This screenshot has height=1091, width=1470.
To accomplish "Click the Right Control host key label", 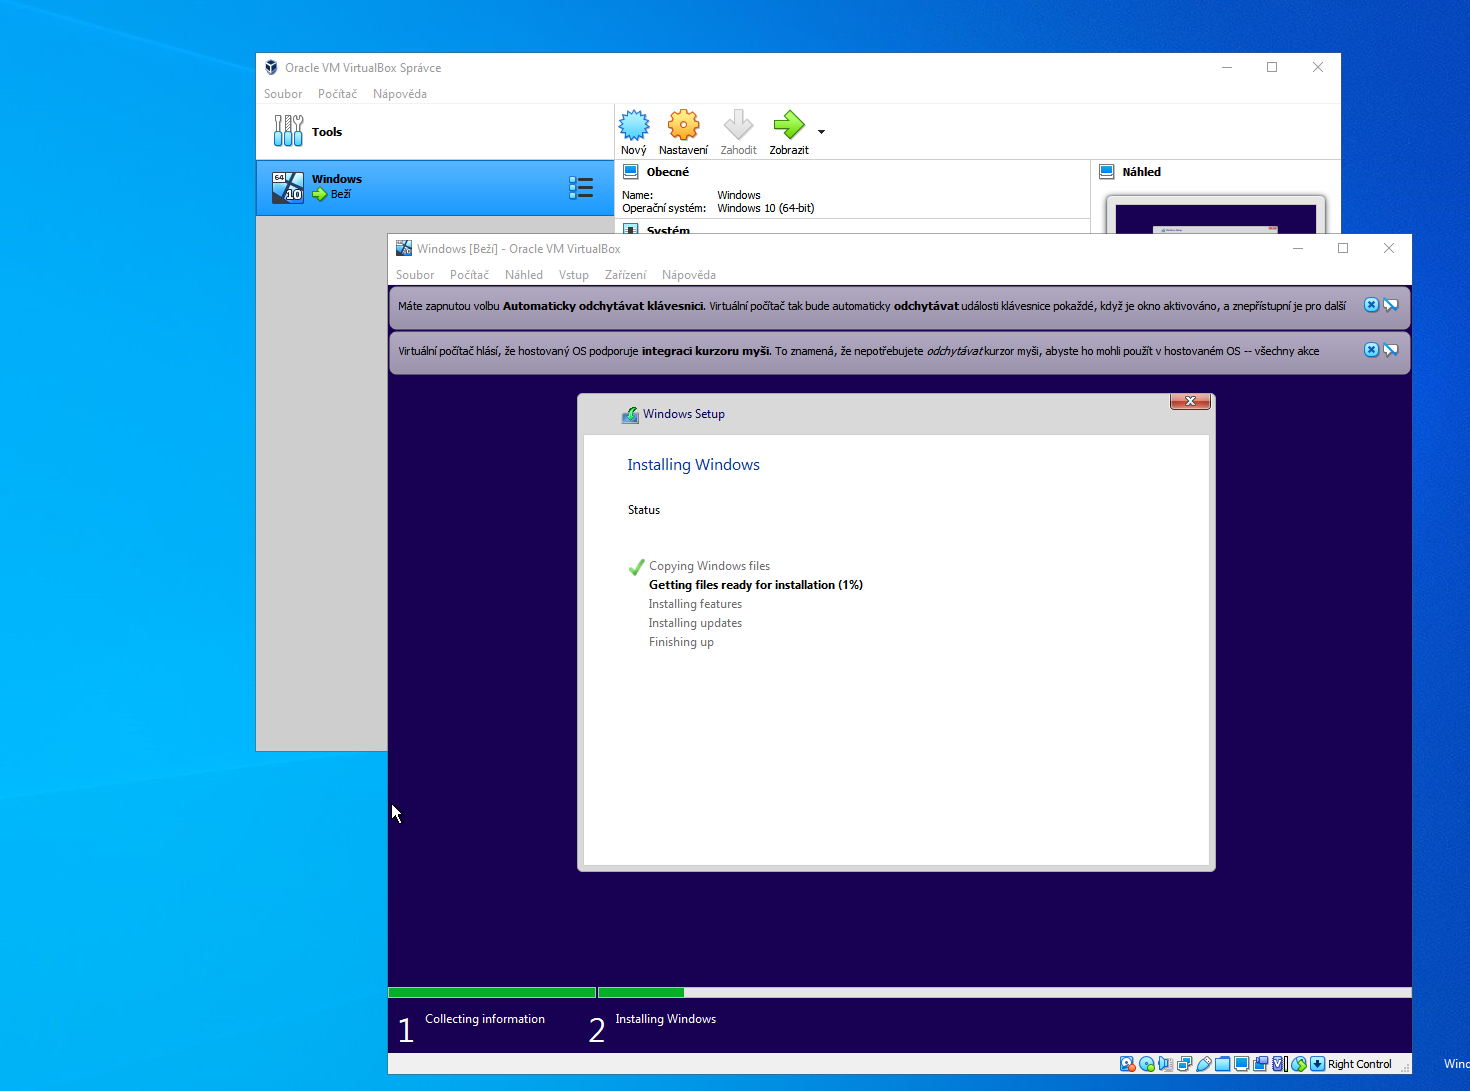I will tap(1360, 1064).
